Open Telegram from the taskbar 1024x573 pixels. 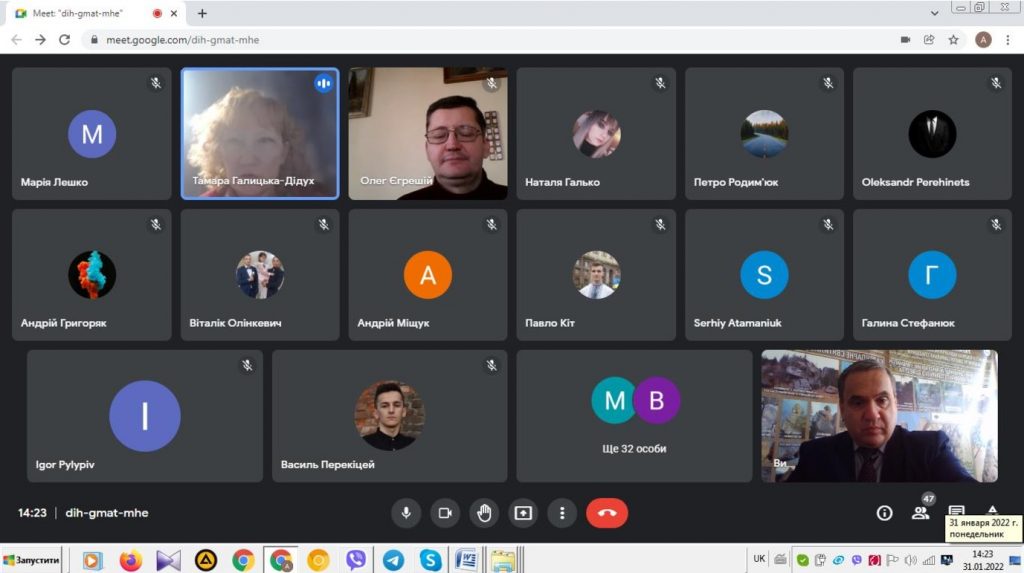click(x=394, y=560)
